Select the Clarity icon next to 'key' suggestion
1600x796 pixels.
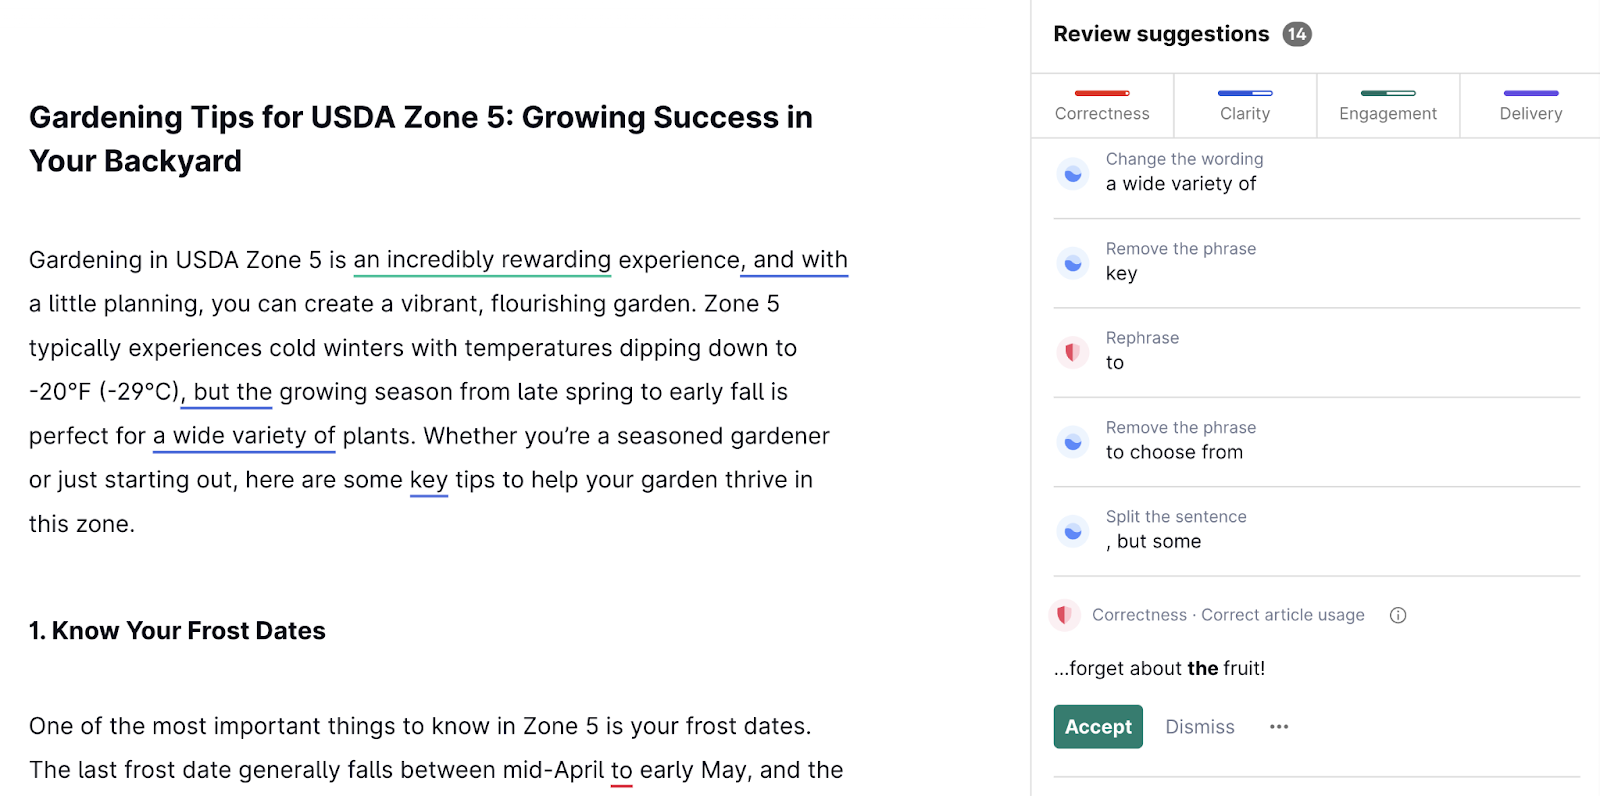point(1072,263)
